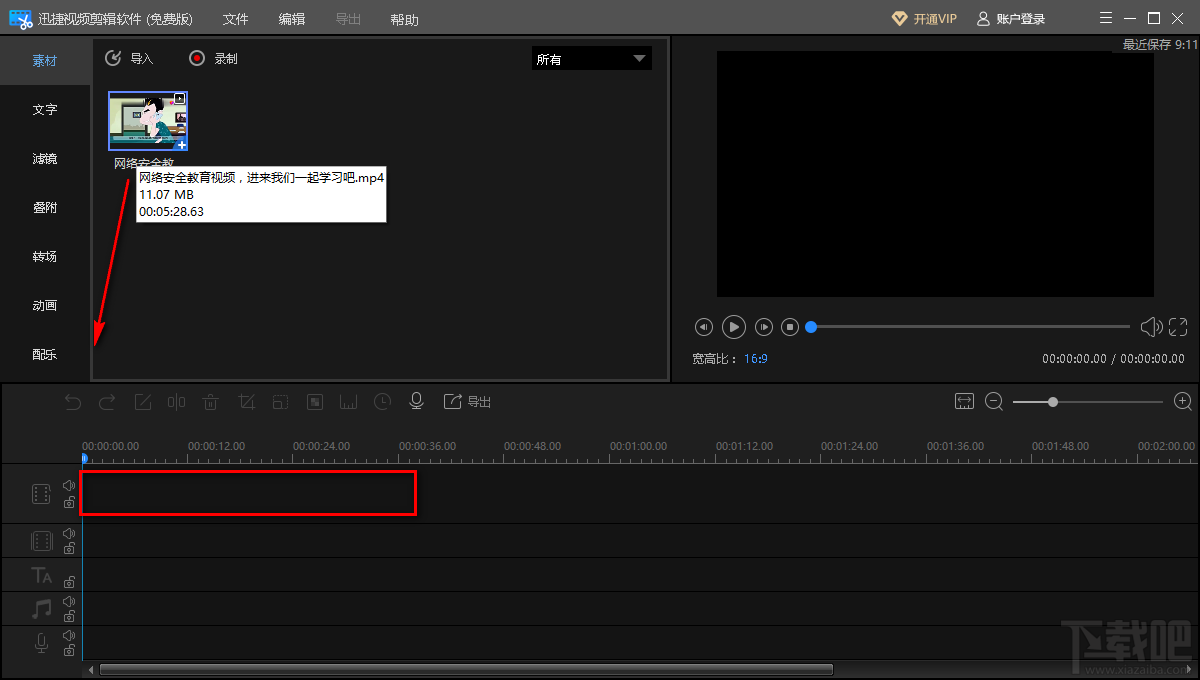Image resolution: width=1200 pixels, height=680 pixels.
Task: Open the duration clock icon
Action: pos(383,402)
